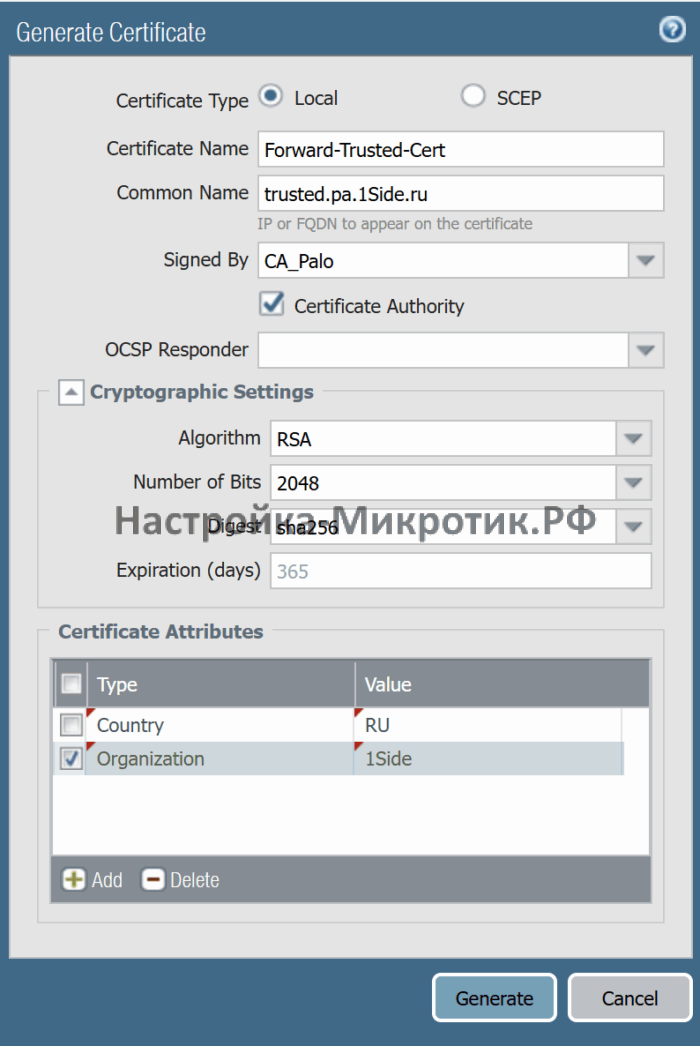Image resolution: width=700 pixels, height=1046 pixels.
Task: Select the RU value cell
Action: 488,725
